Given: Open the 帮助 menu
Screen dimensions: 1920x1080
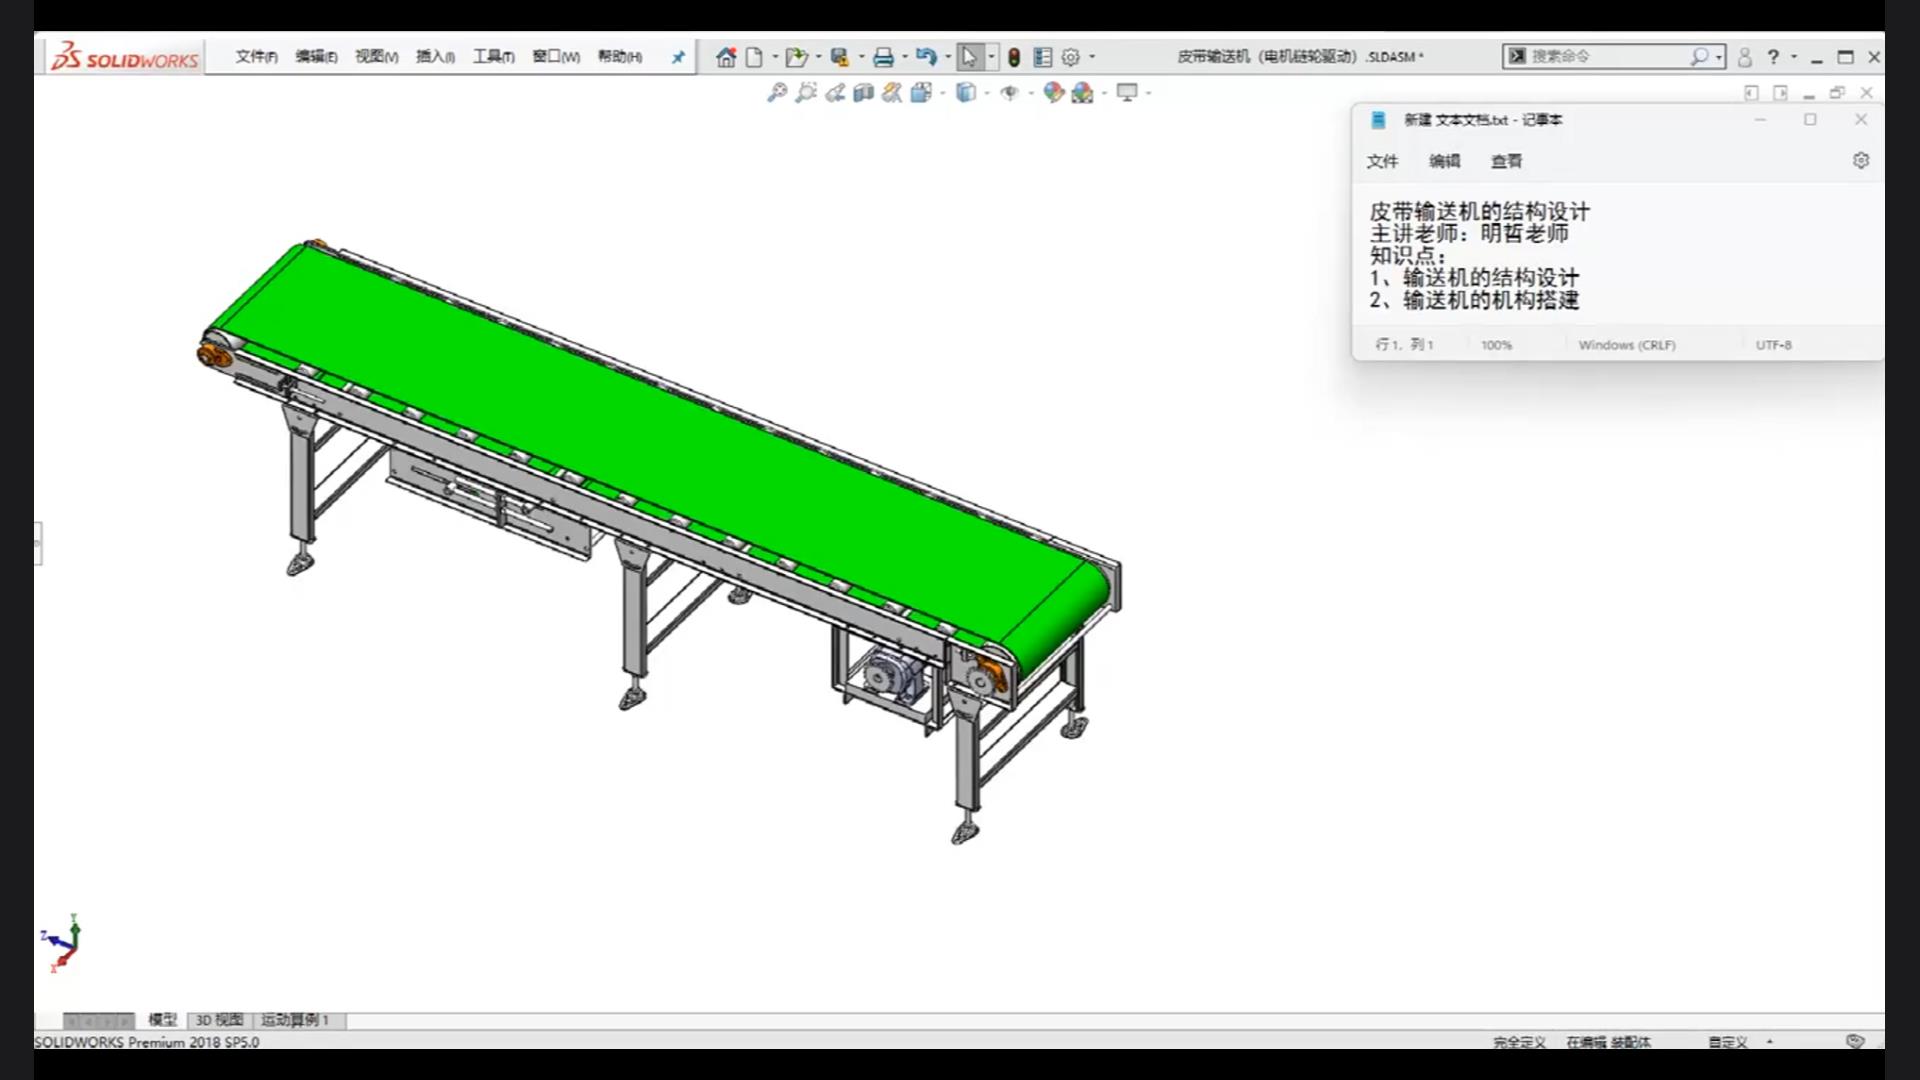Looking at the screenshot, I should 620,57.
